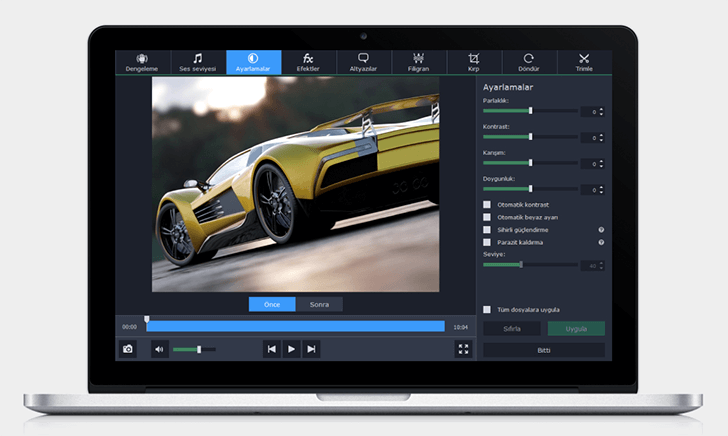Check Tüm dosyalara uygula option

point(487,309)
